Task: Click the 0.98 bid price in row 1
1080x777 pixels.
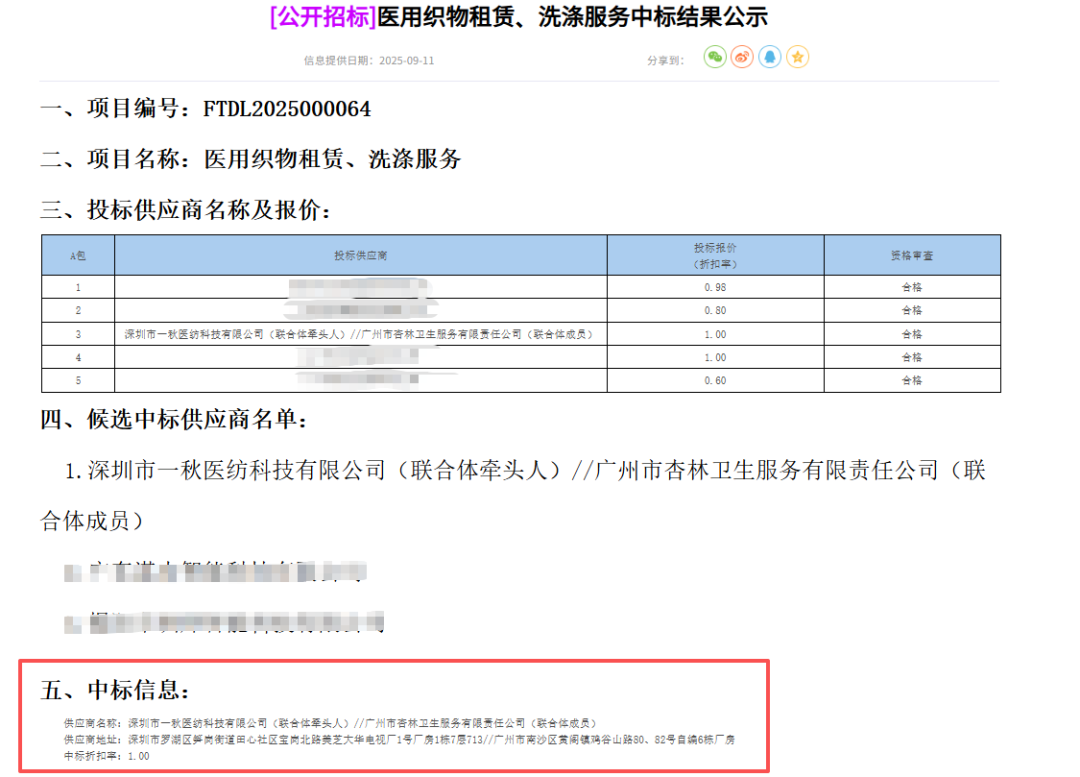Action: (715, 287)
